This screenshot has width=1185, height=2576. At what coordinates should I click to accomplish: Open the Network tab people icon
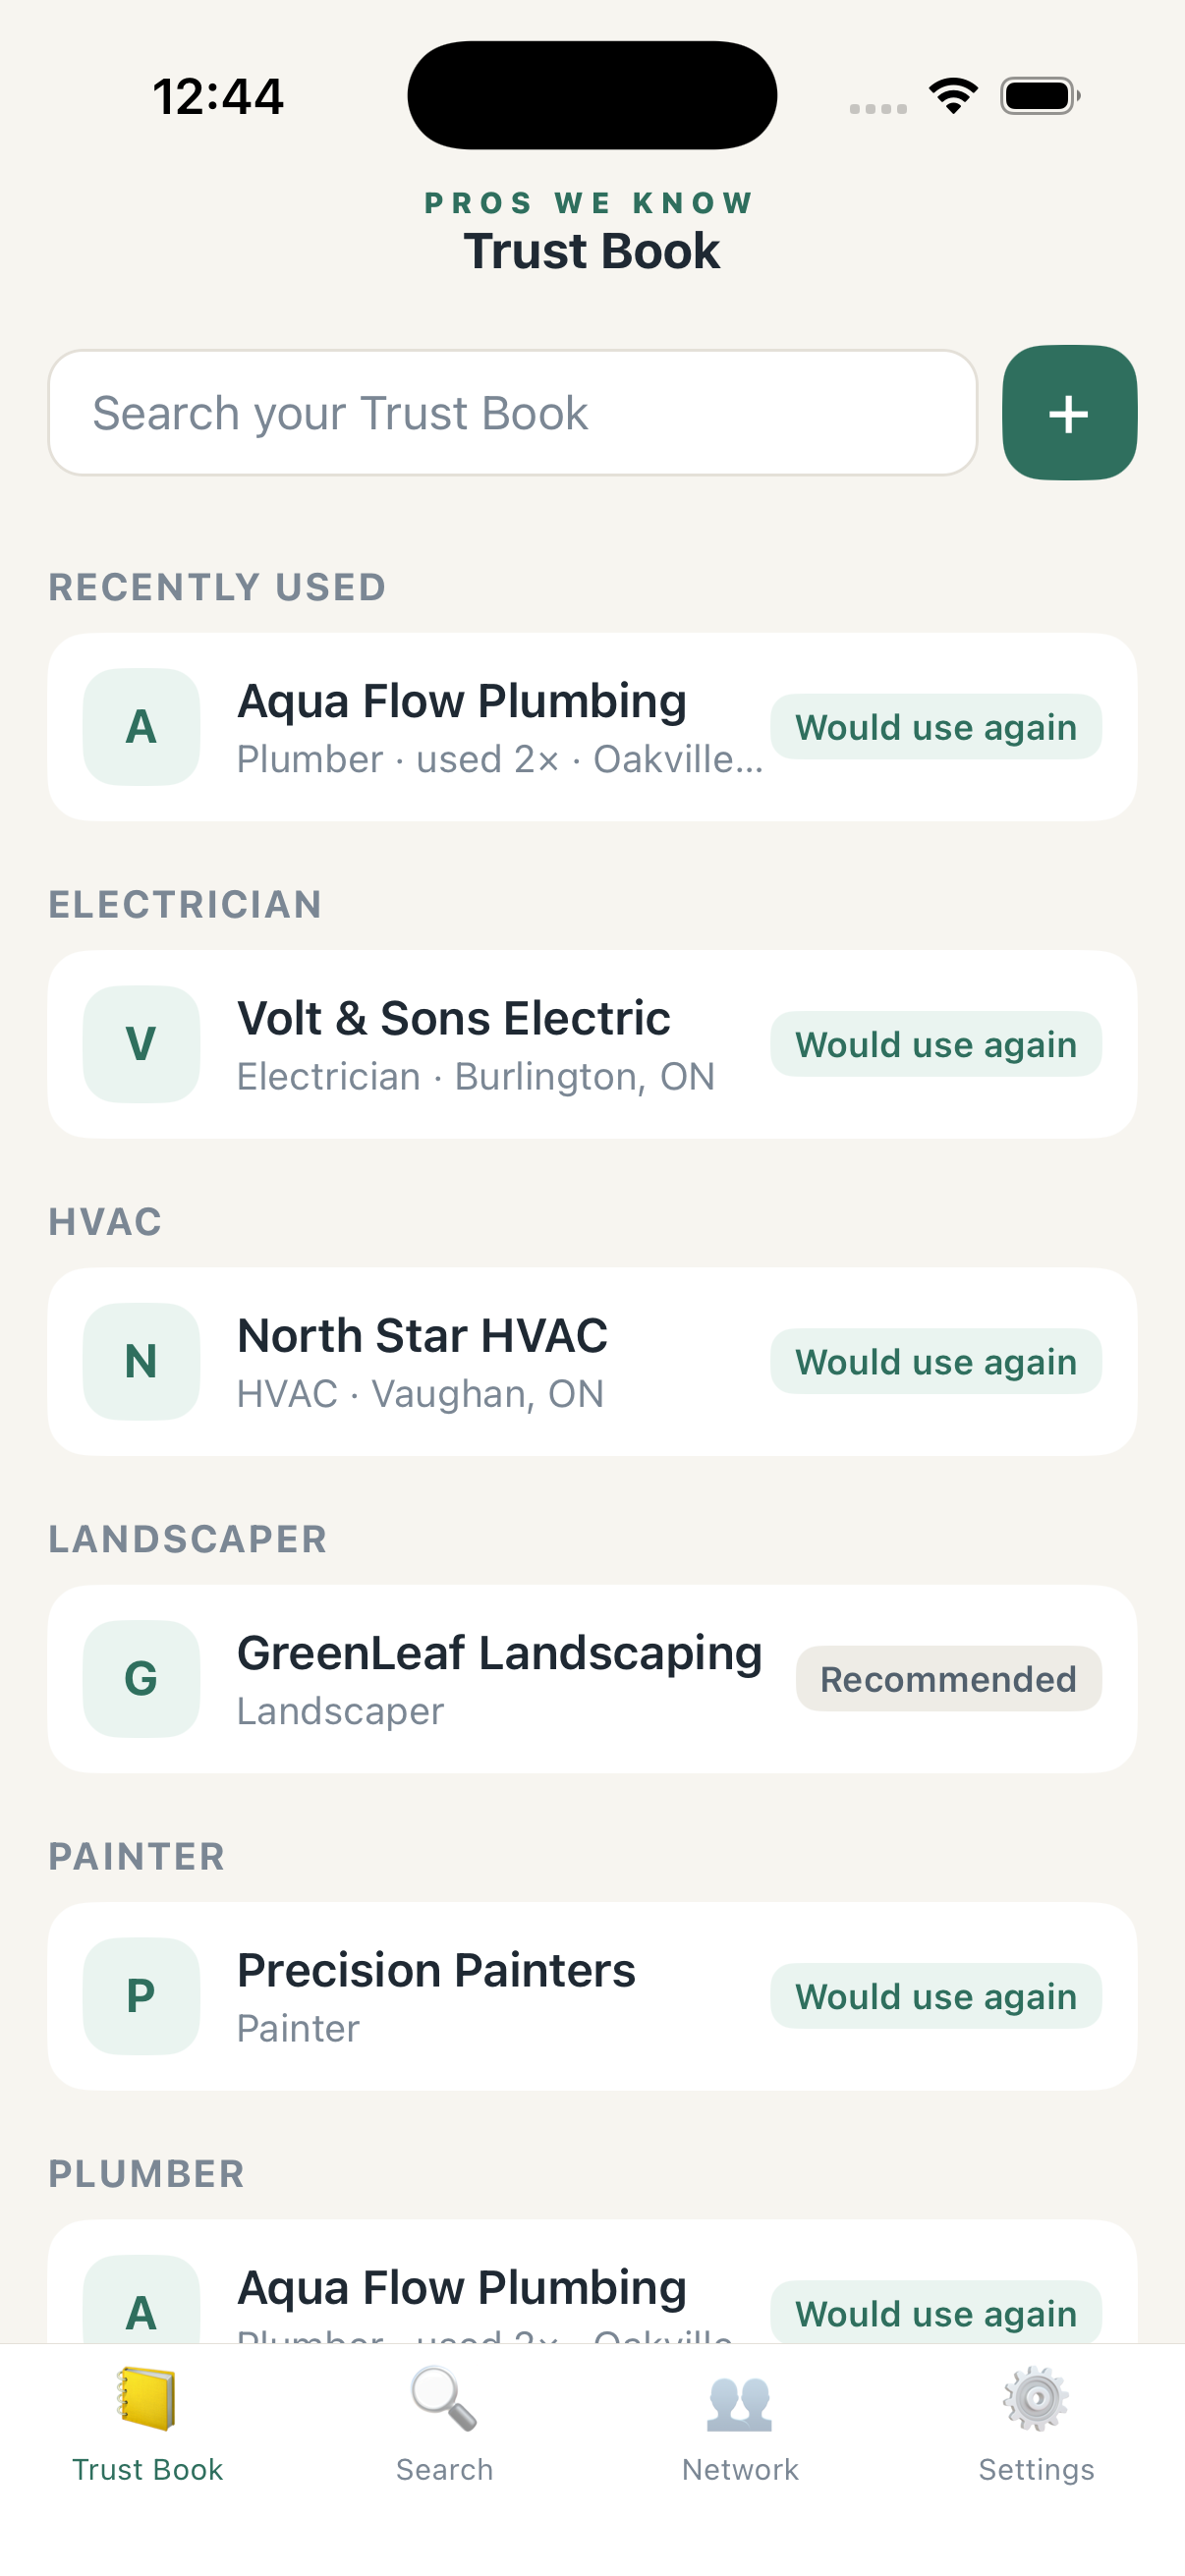(x=740, y=2402)
